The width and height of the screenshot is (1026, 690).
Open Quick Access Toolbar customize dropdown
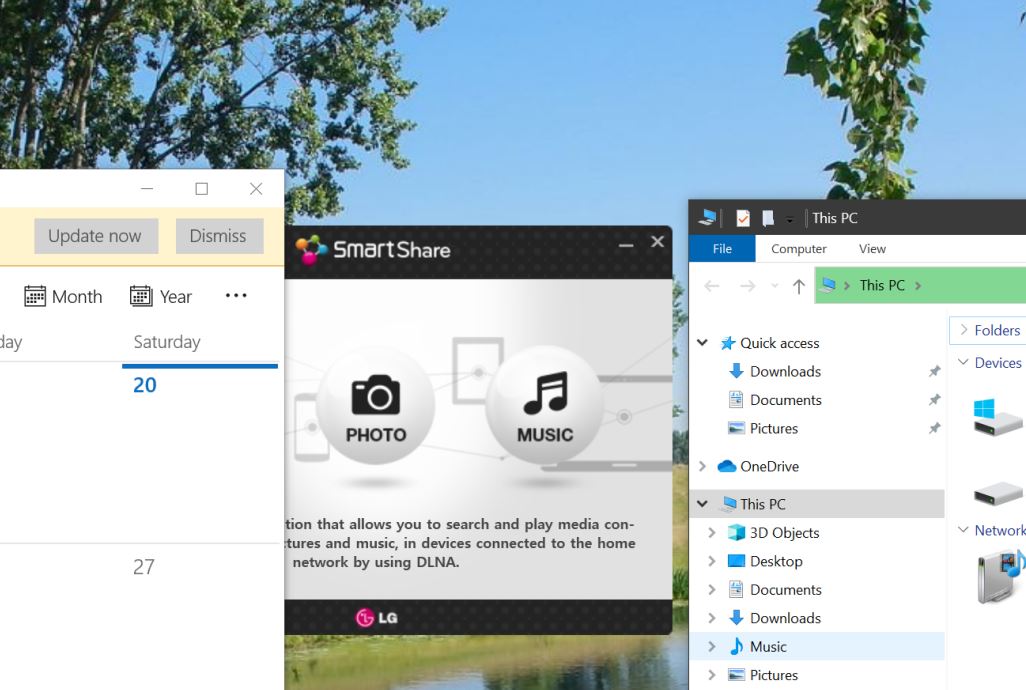[x=790, y=220]
